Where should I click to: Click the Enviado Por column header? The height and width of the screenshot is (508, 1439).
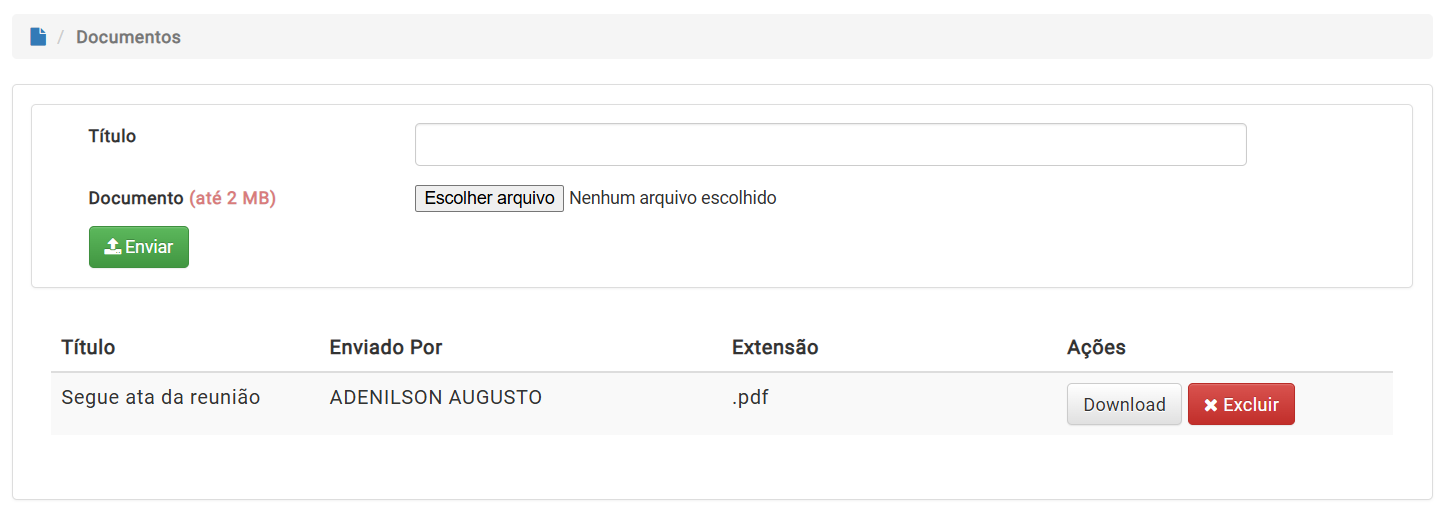coord(386,347)
